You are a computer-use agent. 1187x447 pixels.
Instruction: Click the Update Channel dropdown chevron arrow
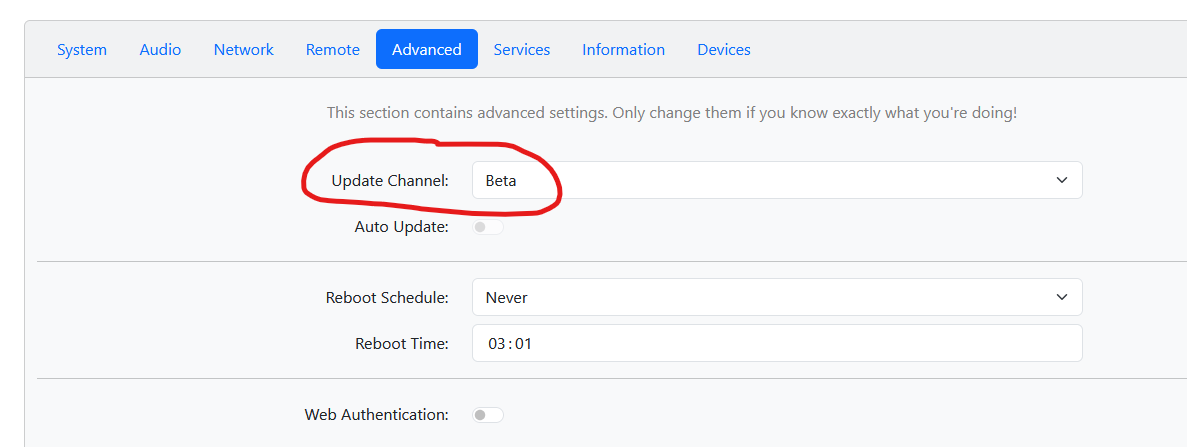(1061, 181)
